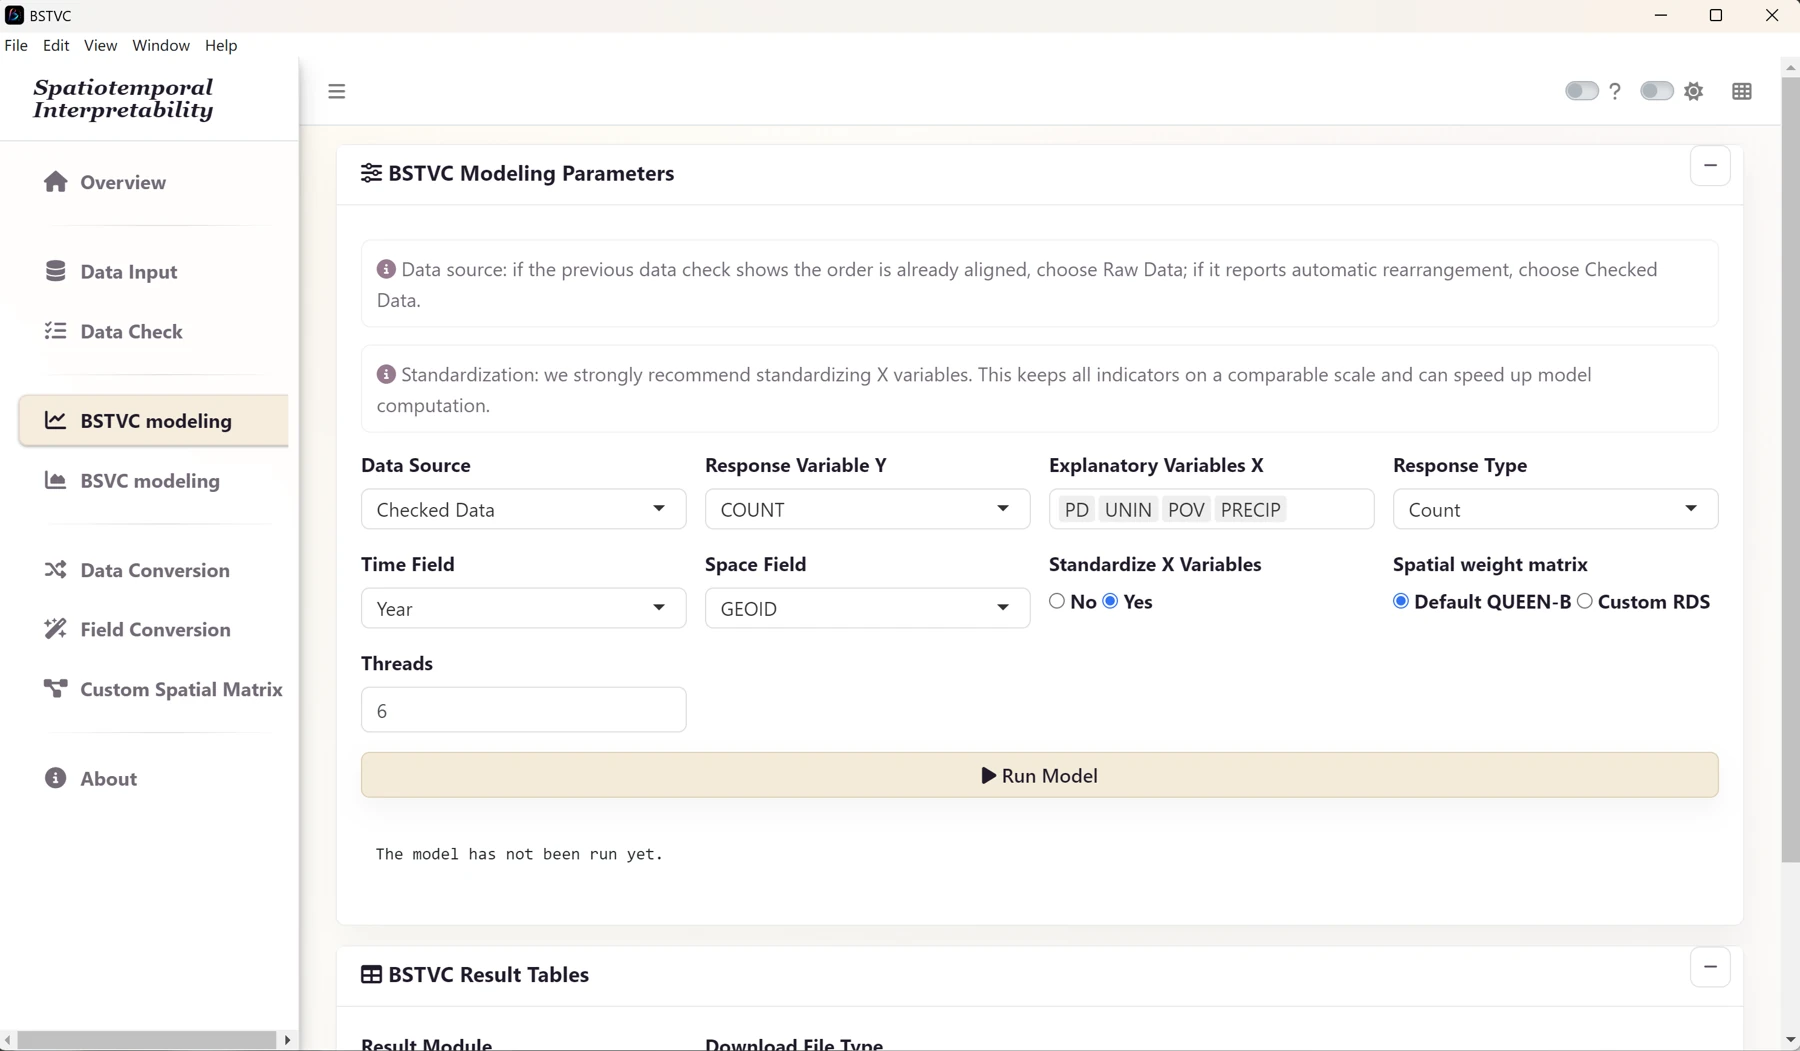
Task: Open the Help menu
Action: [x=221, y=45]
